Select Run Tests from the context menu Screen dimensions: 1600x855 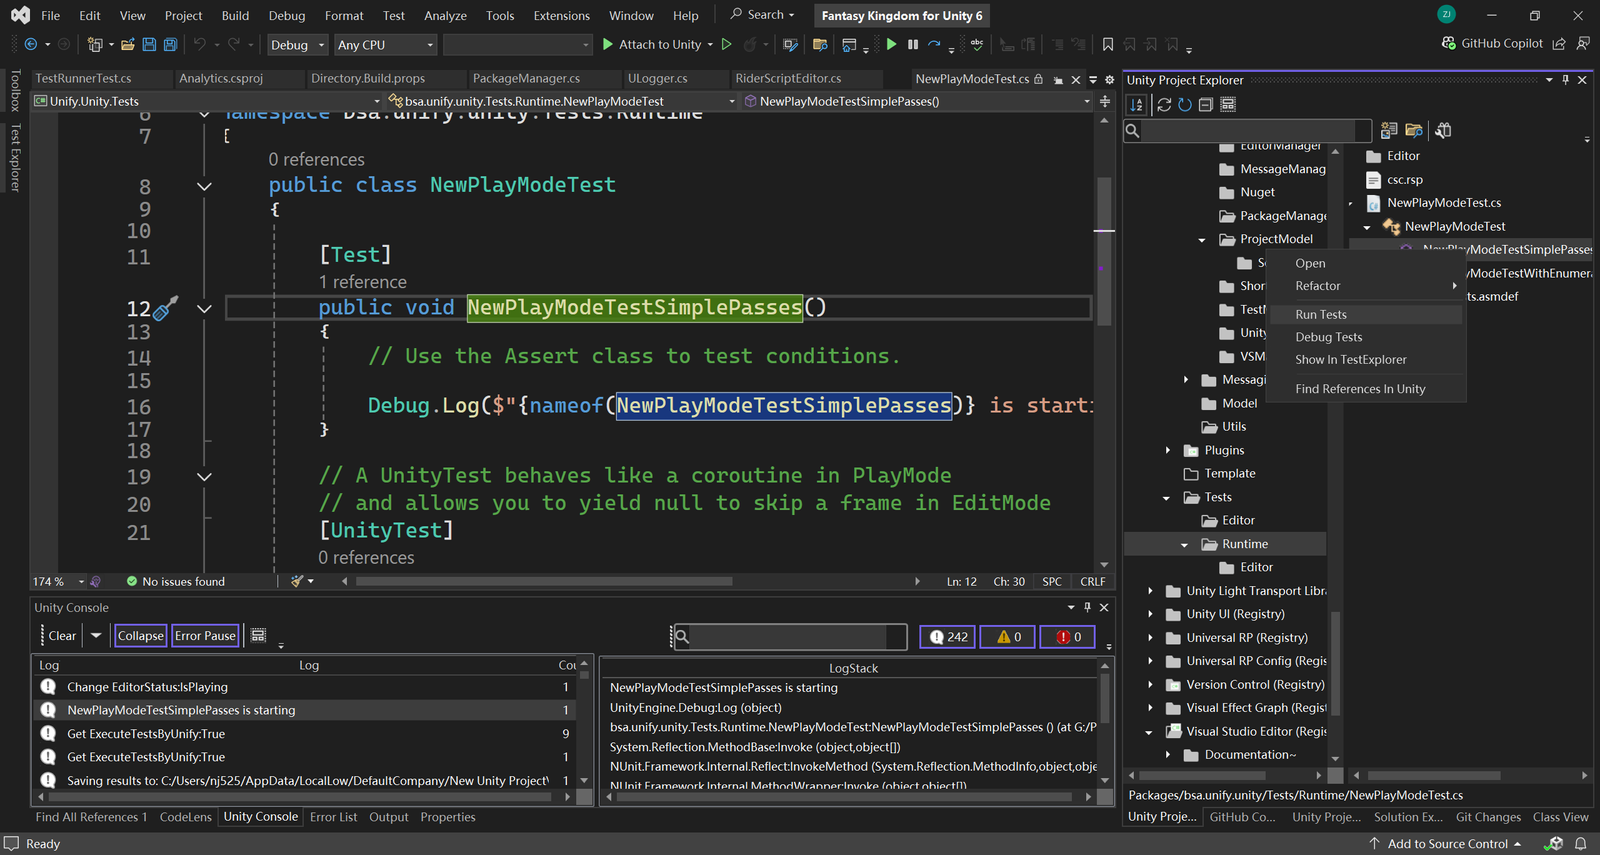1321,315
